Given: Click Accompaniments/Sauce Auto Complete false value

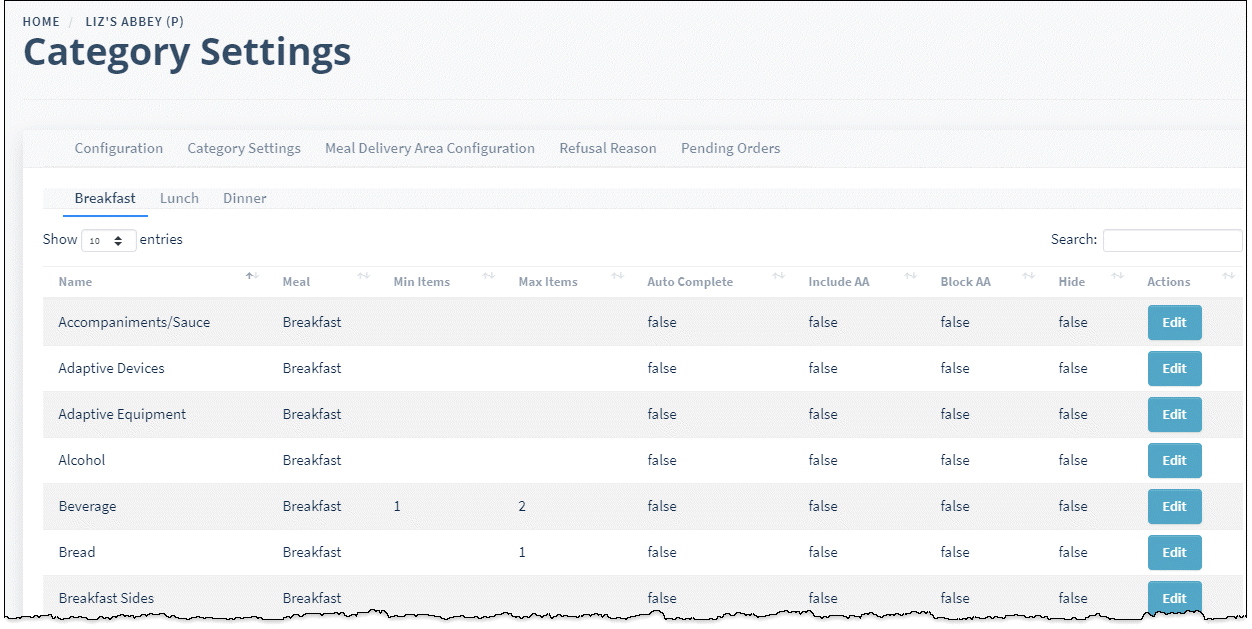Looking at the screenshot, I should 662,322.
